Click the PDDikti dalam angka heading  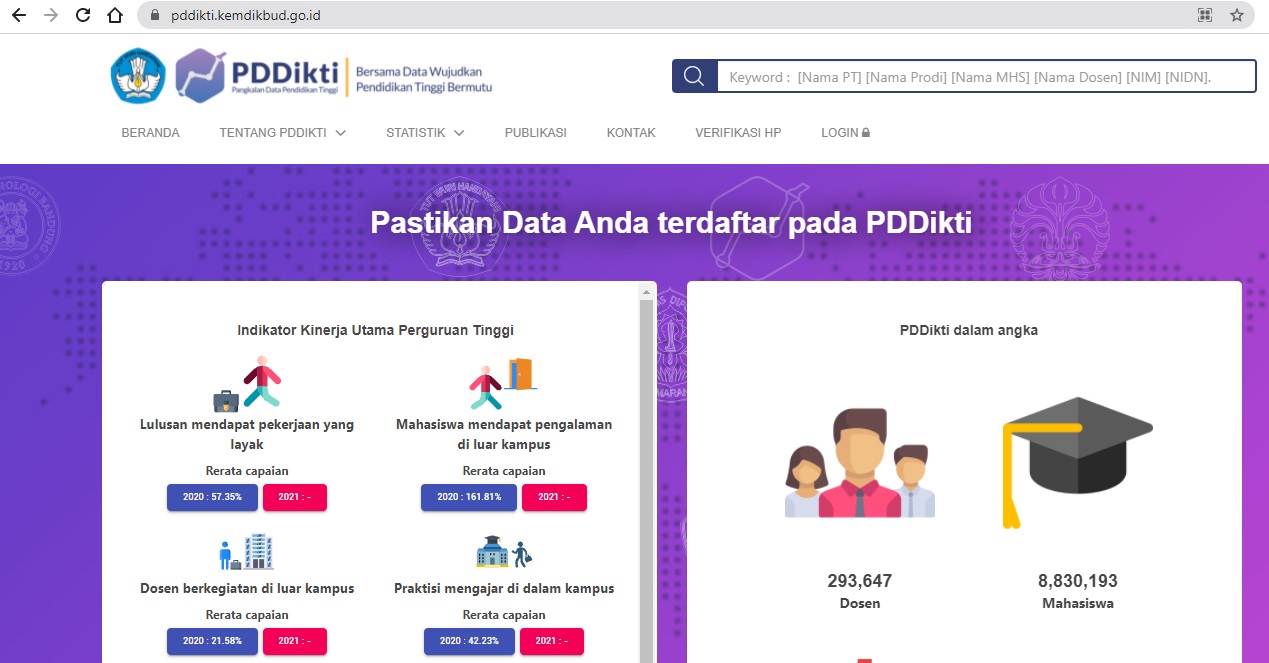point(969,330)
